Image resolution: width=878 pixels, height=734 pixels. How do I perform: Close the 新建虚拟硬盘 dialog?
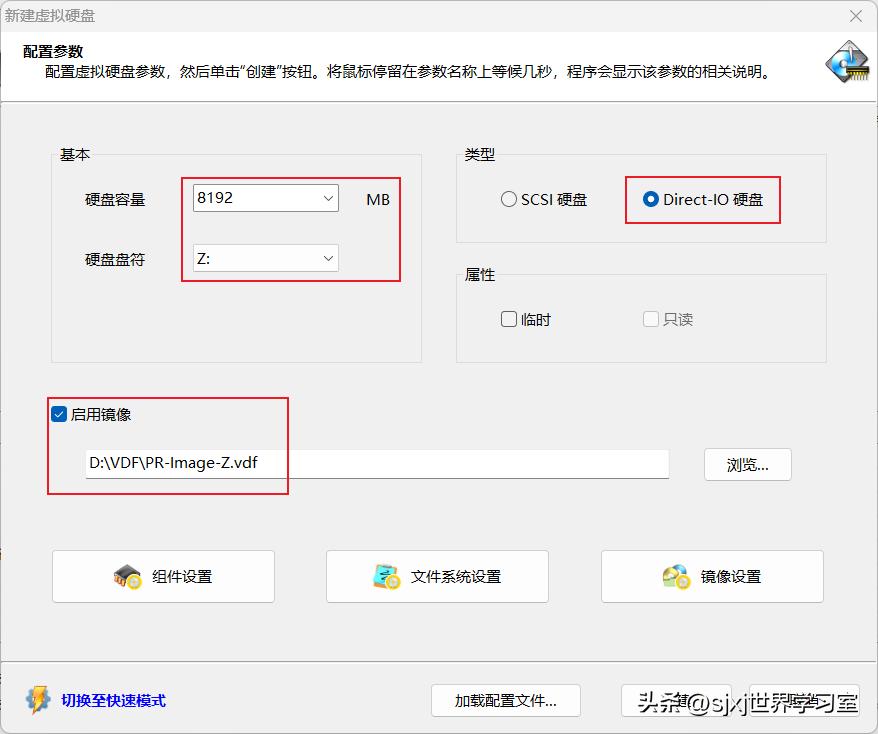click(x=855, y=16)
